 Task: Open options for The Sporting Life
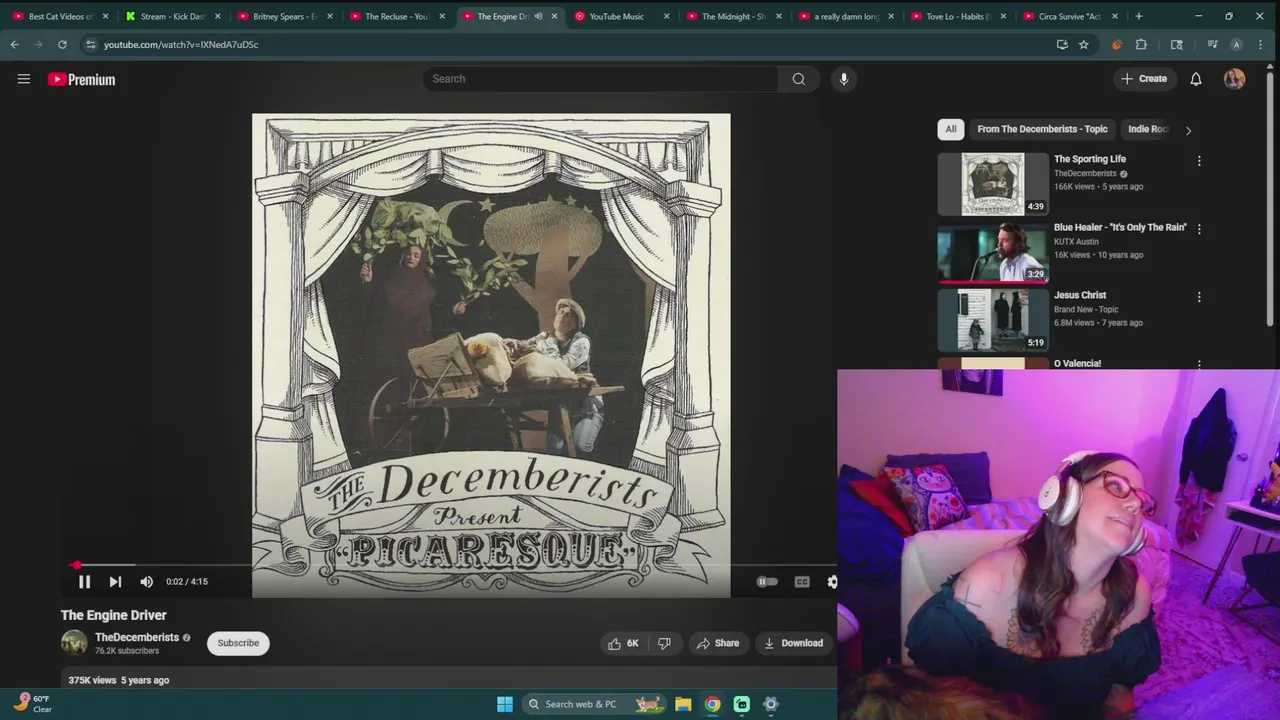(1199, 161)
